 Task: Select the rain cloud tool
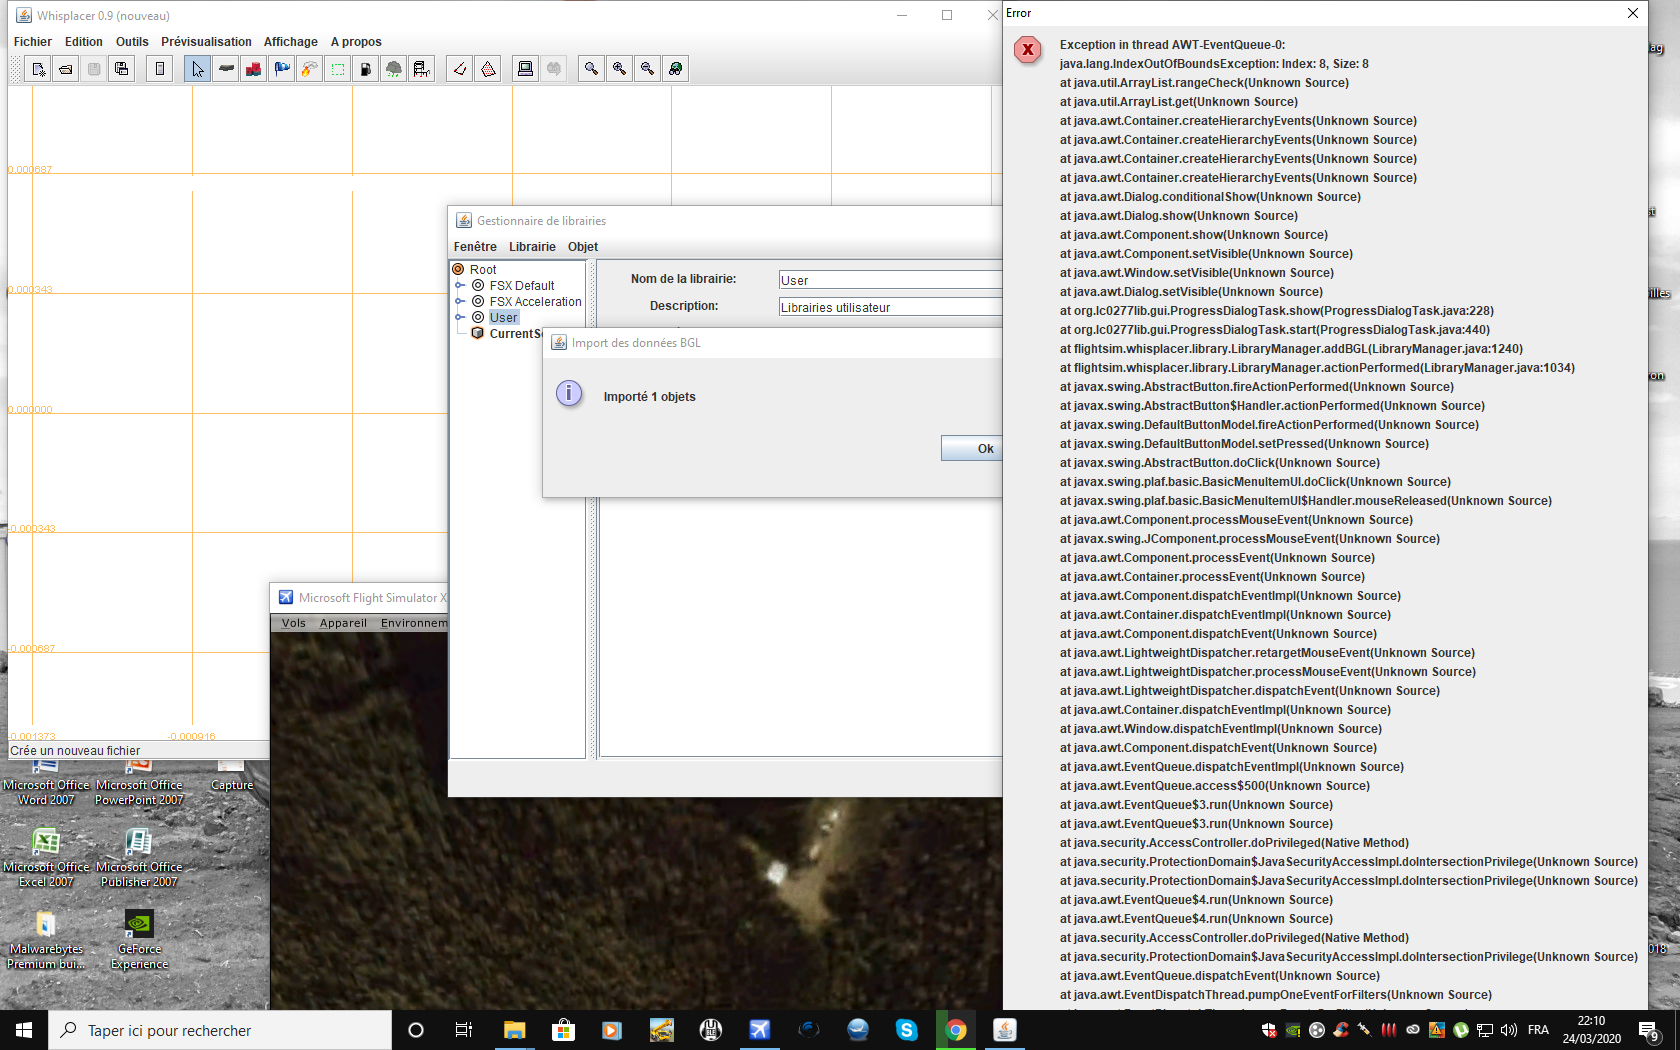tap(394, 69)
